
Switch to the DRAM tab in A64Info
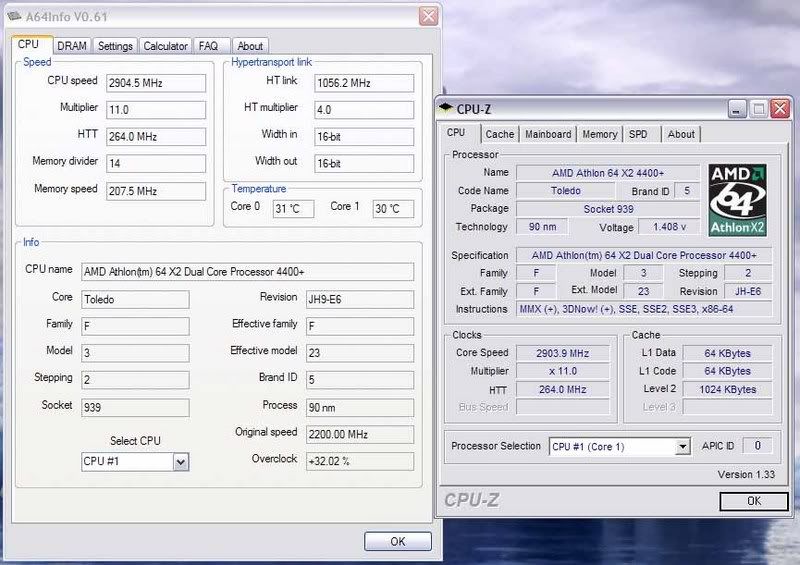[72, 46]
